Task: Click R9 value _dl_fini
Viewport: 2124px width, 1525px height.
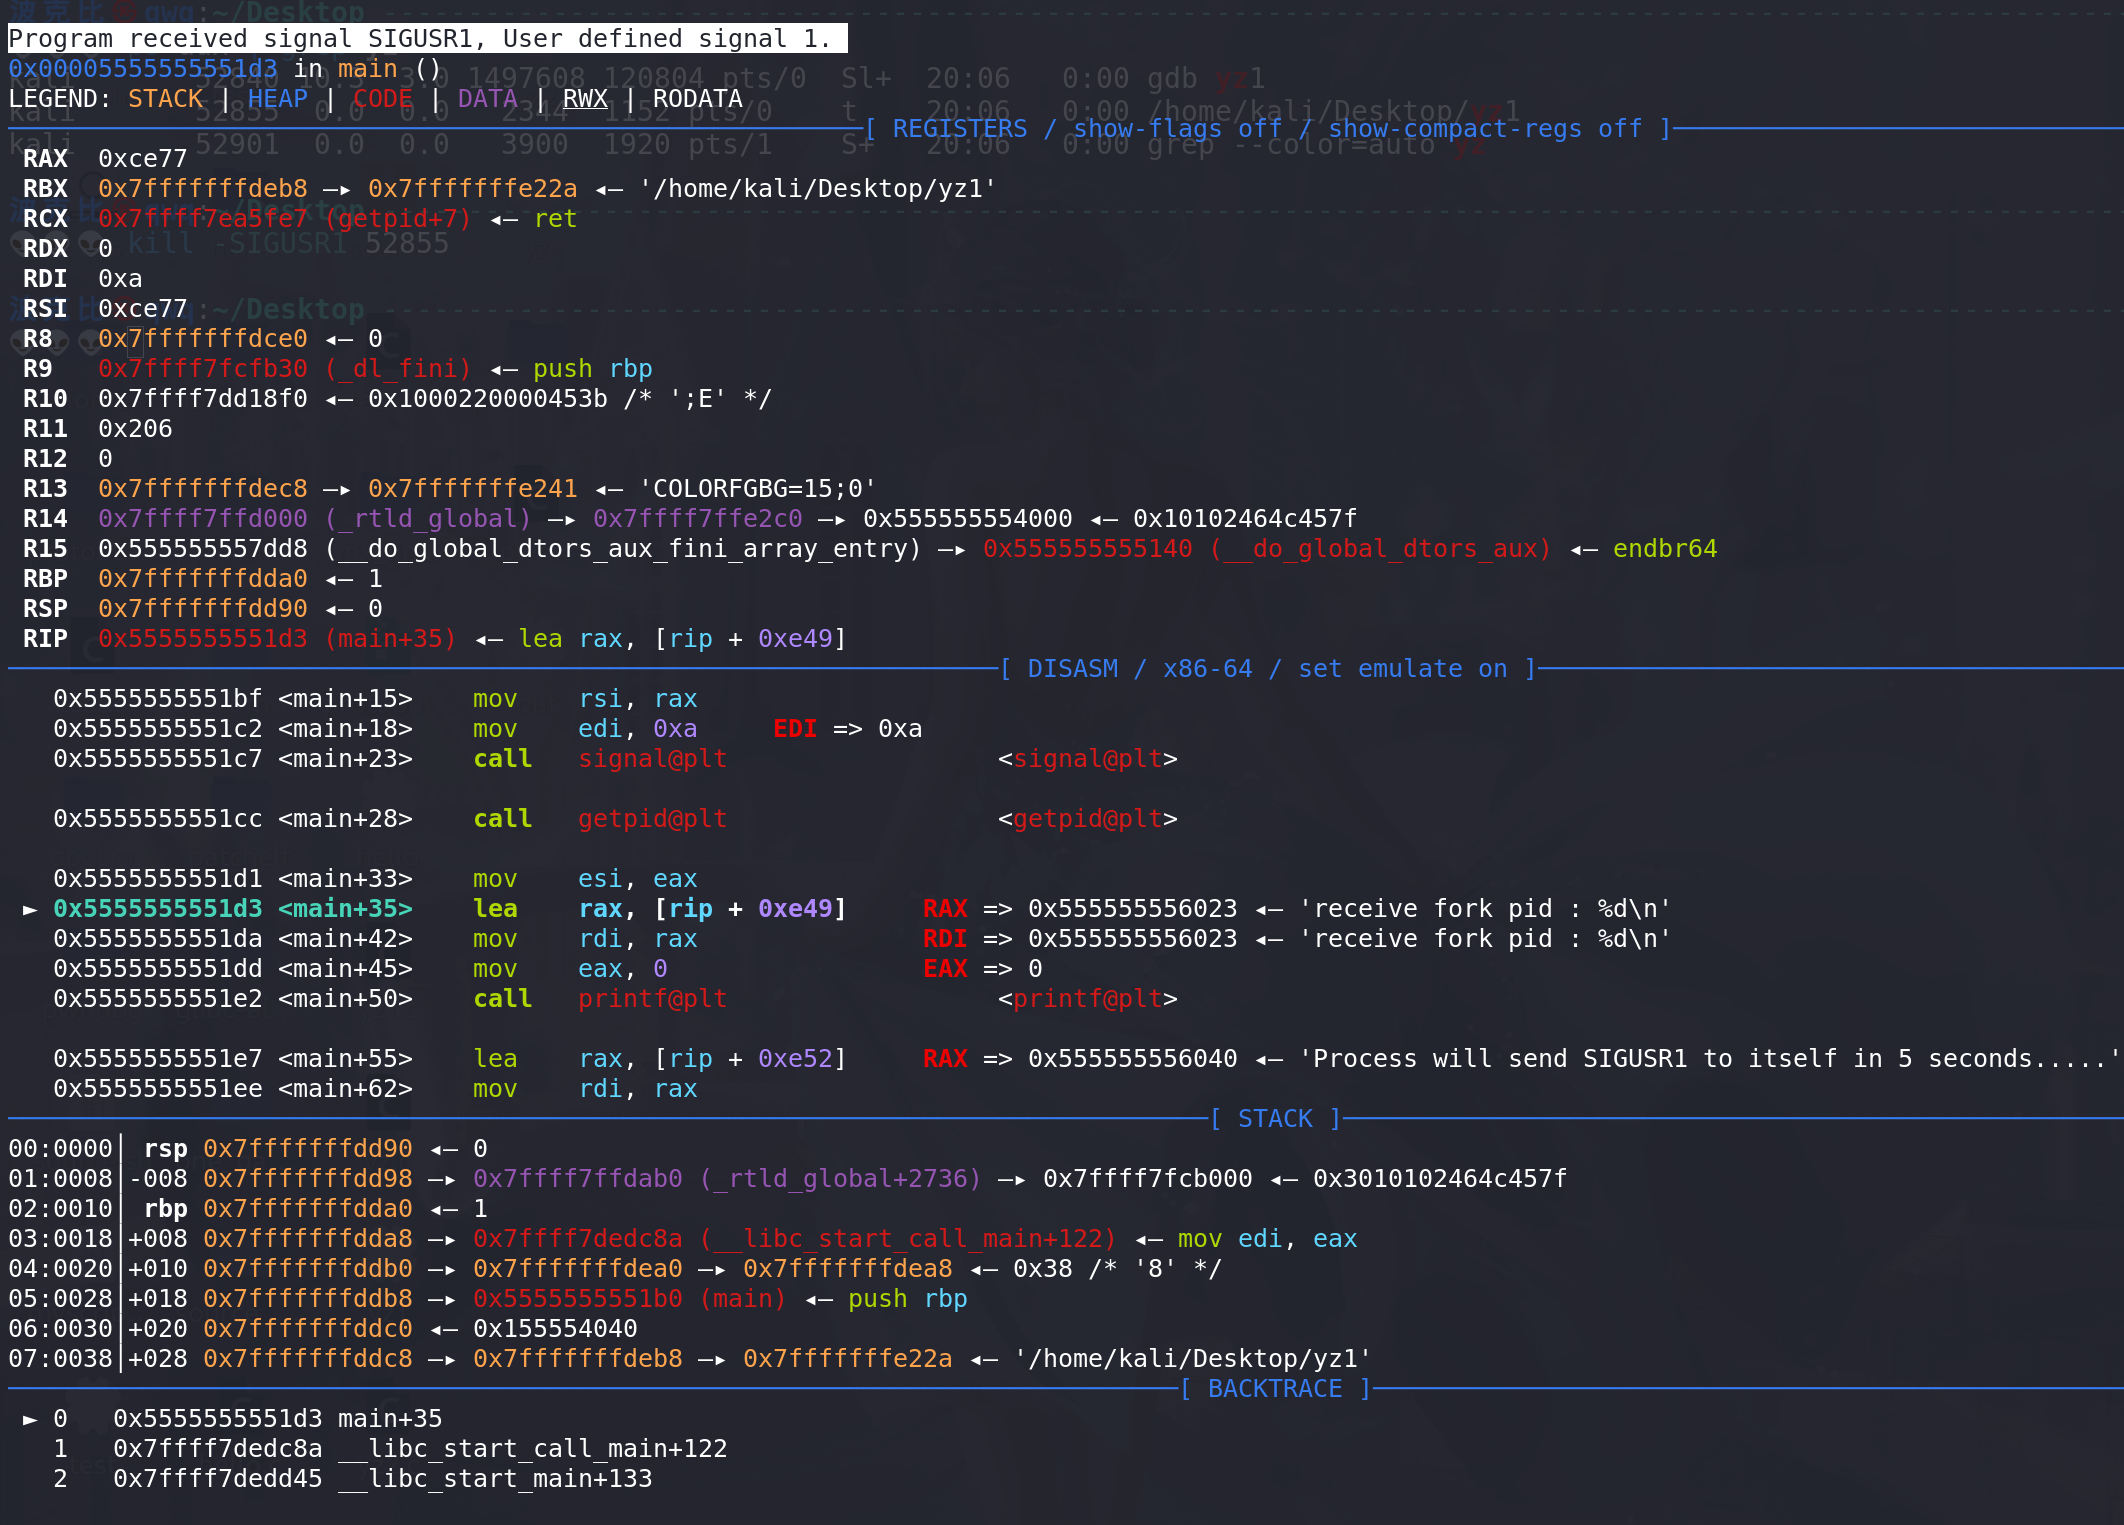Action: [398, 369]
